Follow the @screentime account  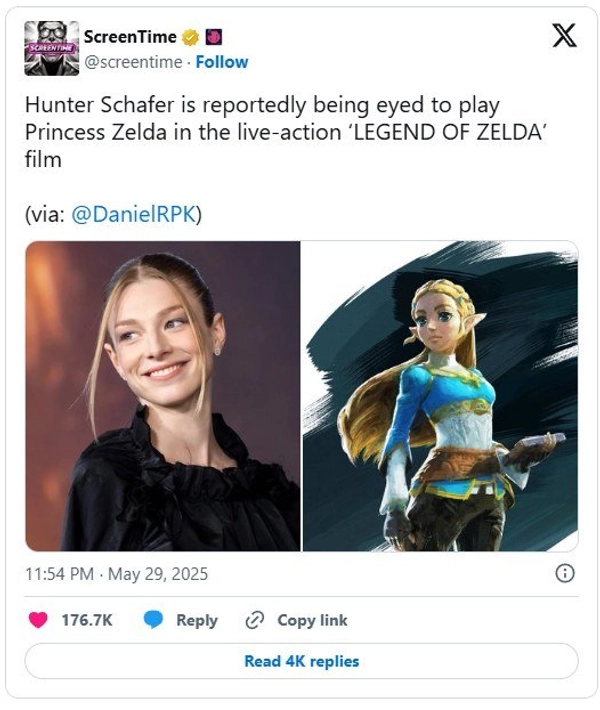221,62
